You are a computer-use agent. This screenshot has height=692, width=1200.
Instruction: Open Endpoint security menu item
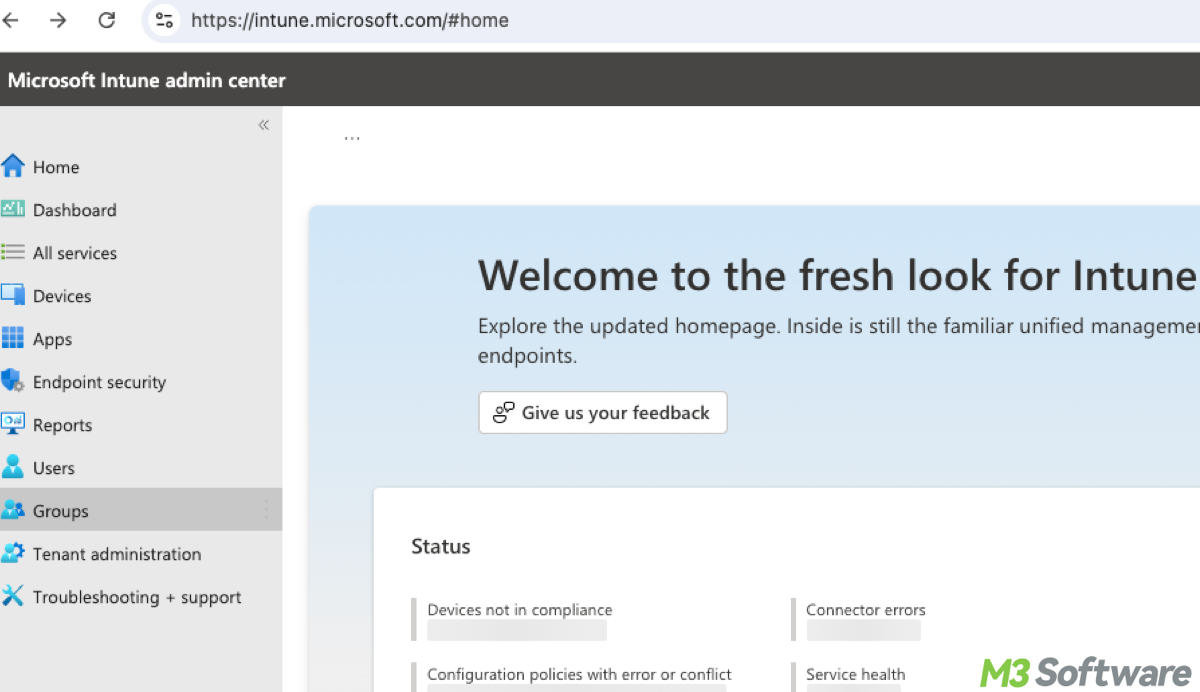(141, 382)
